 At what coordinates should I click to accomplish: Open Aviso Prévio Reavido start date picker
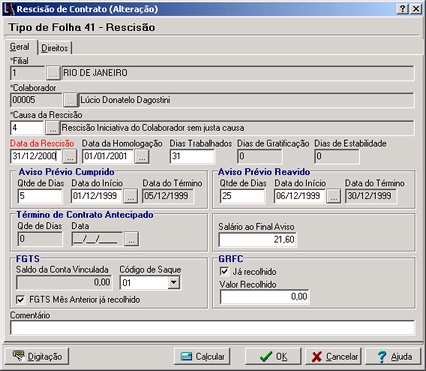tap(334, 196)
